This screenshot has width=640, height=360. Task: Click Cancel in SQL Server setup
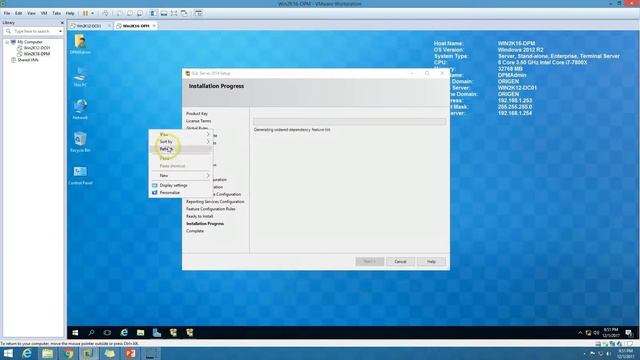[x=400, y=262]
